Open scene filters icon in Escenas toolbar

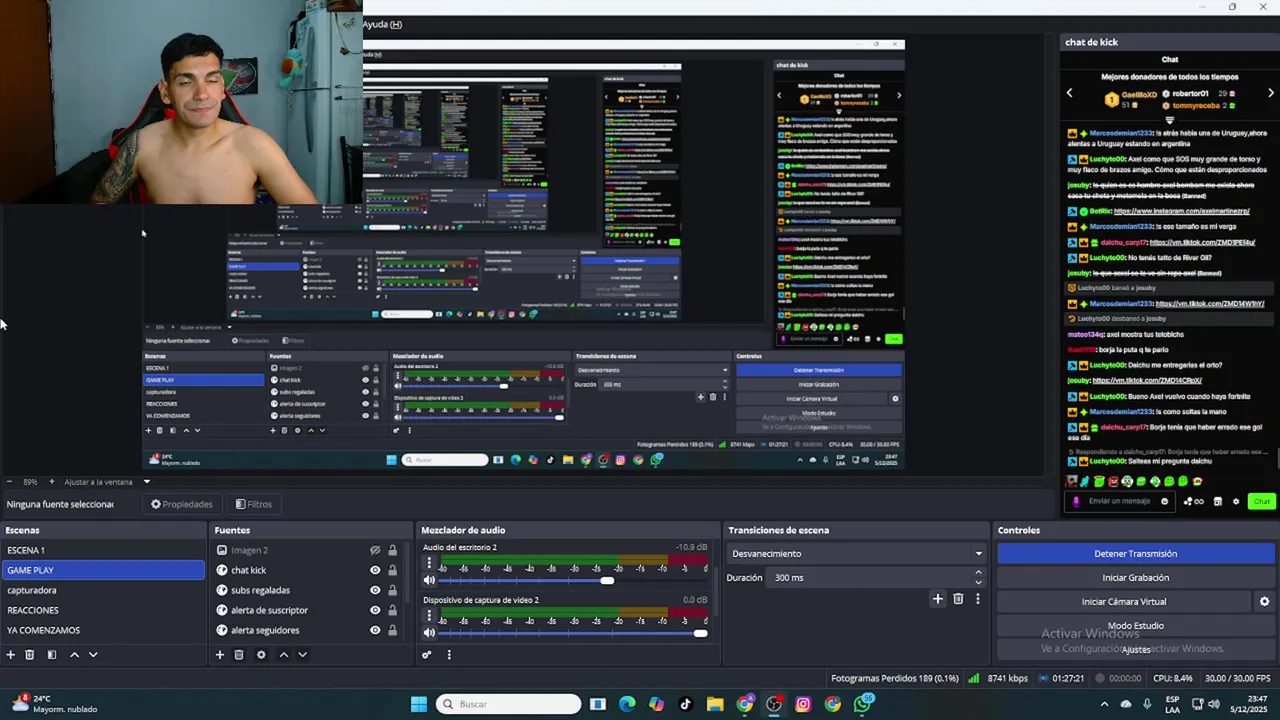[51, 655]
